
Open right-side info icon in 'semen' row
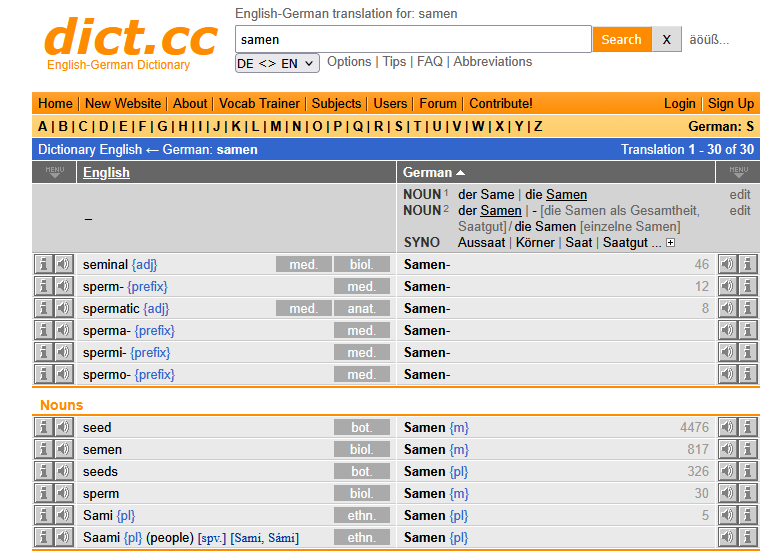[747, 449]
